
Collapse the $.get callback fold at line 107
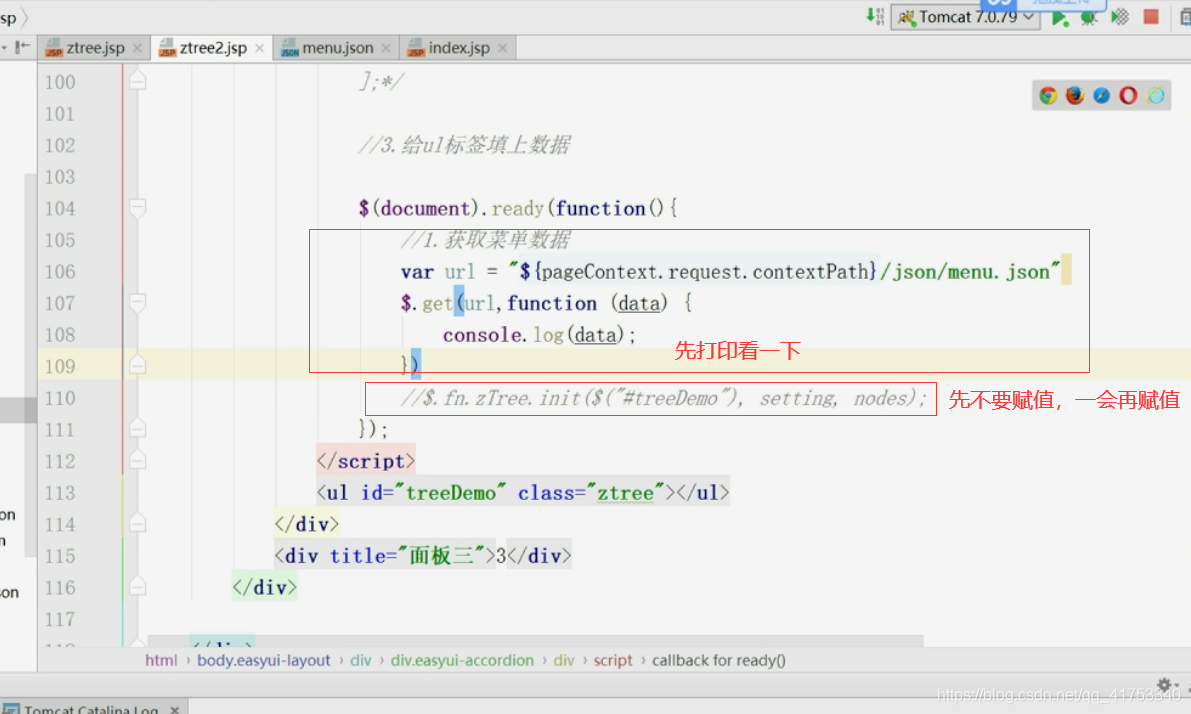[x=137, y=302]
